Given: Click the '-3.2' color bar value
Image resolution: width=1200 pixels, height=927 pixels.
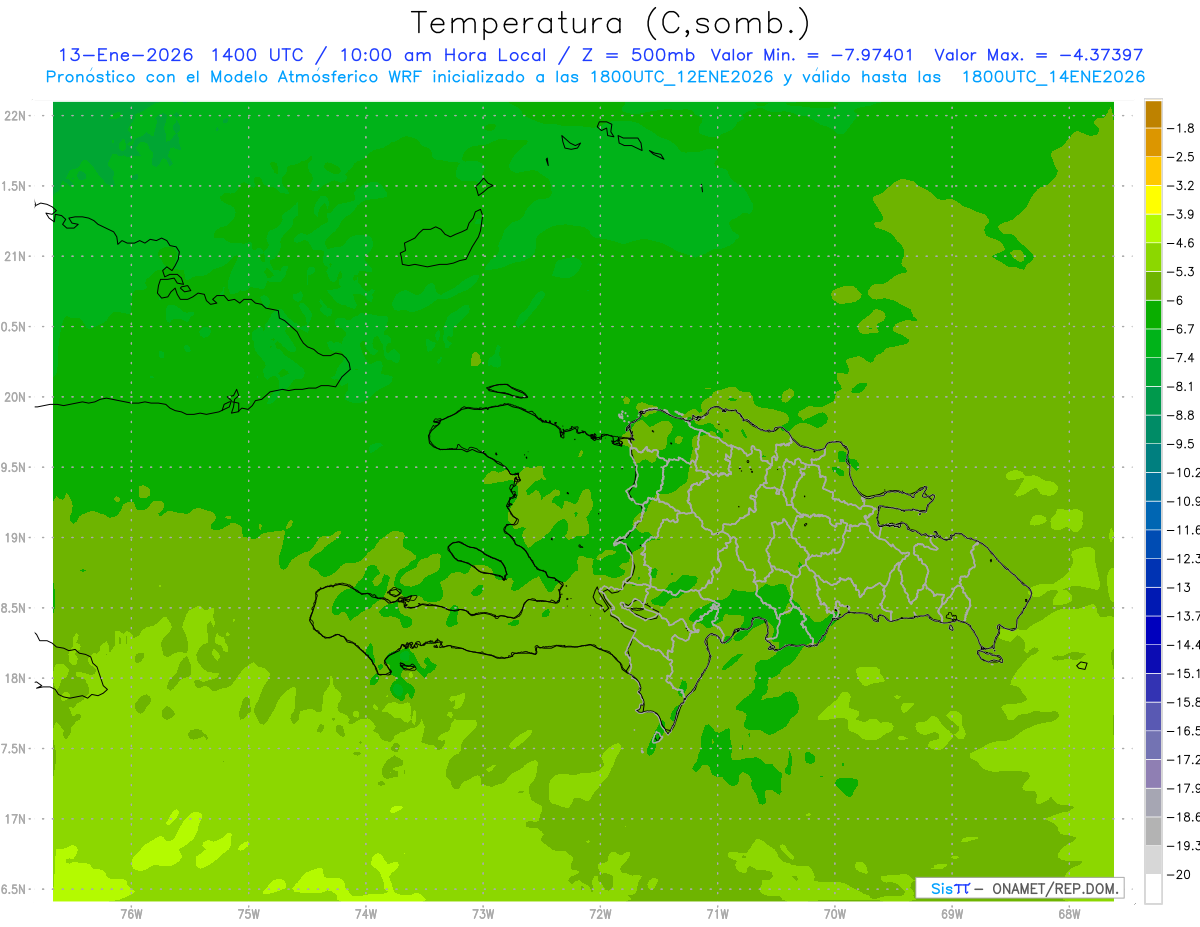Looking at the screenshot, I should pyautogui.click(x=1181, y=186).
